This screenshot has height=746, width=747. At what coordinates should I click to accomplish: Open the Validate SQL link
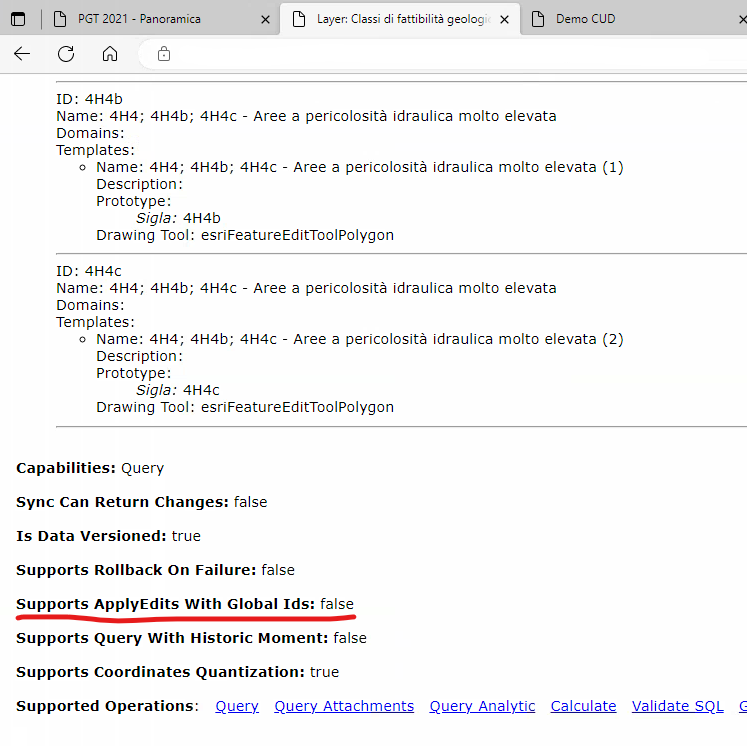(677, 706)
